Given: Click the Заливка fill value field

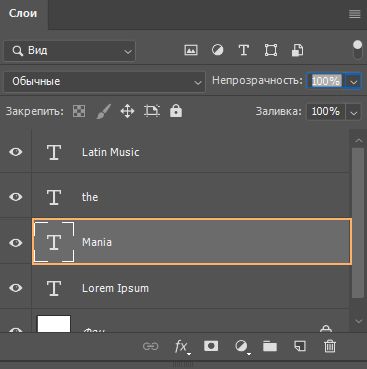Looking at the screenshot, I should (326, 111).
